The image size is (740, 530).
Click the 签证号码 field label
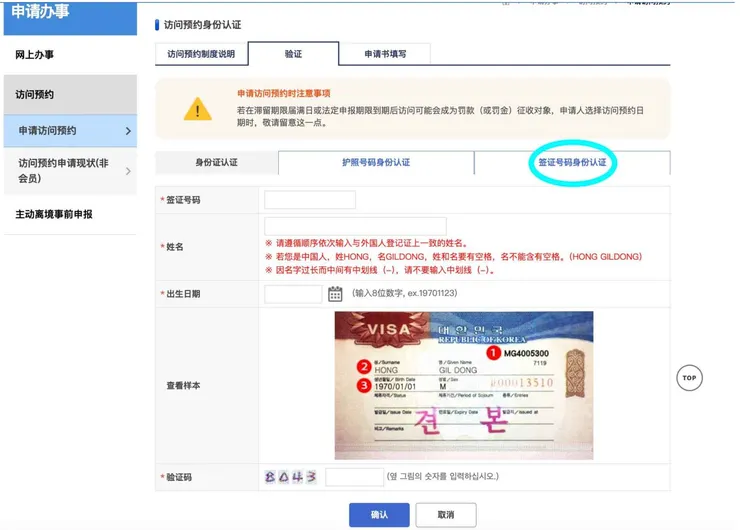(x=183, y=200)
